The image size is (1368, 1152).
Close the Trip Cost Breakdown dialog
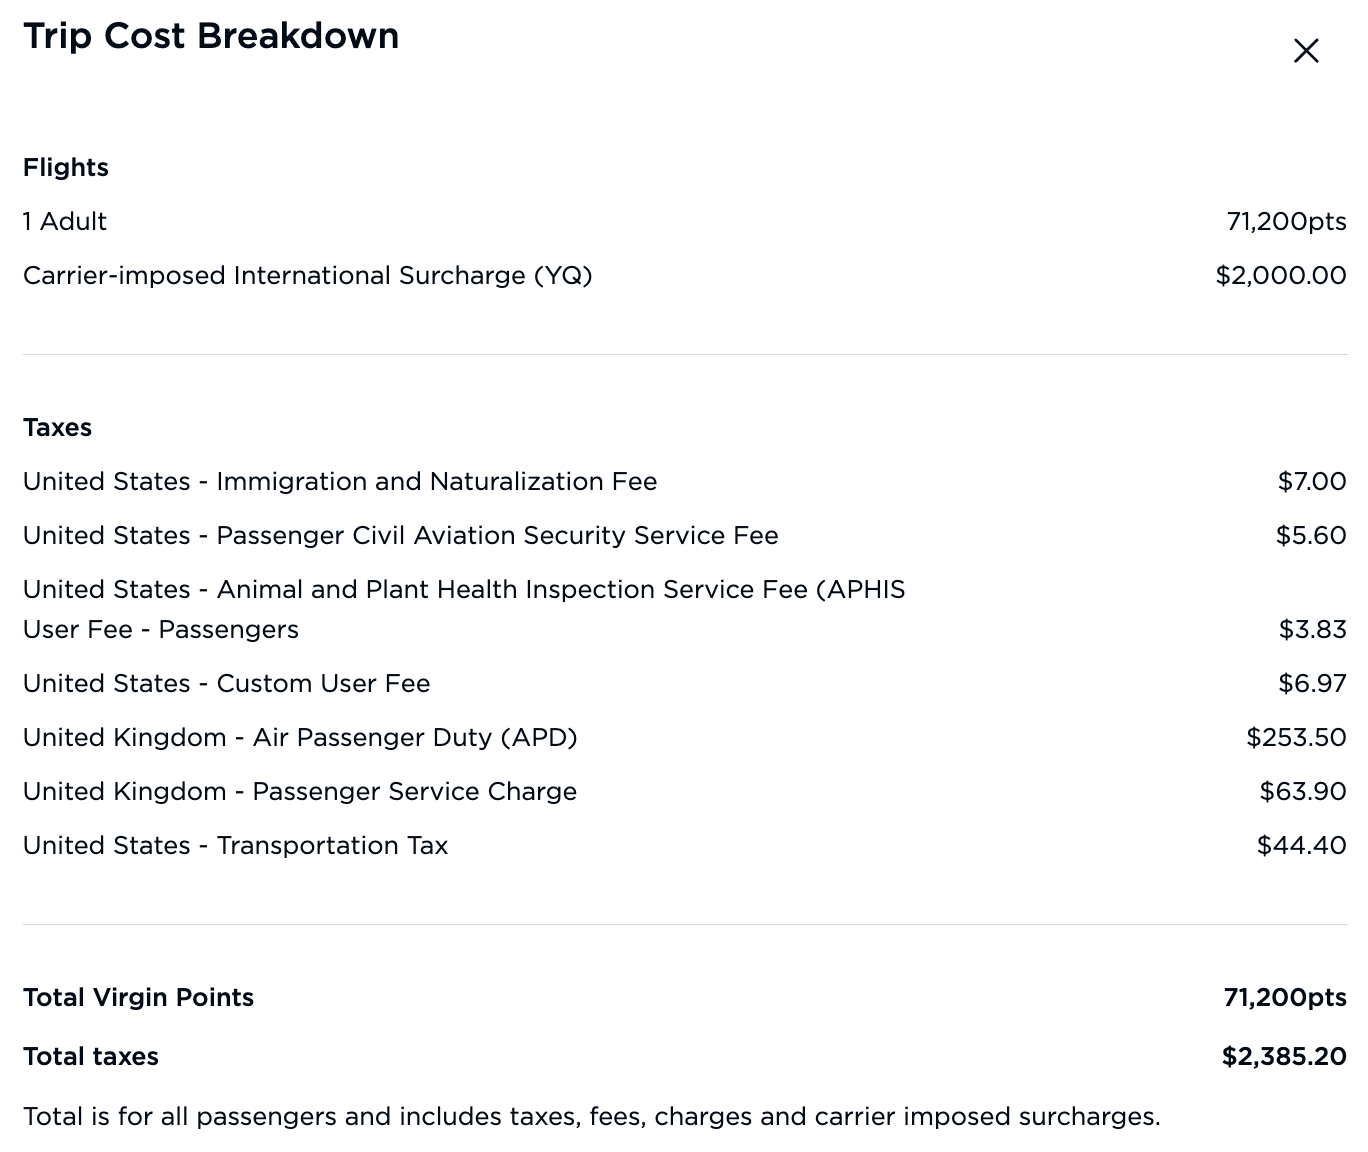pyautogui.click(x=1306, y=51)
